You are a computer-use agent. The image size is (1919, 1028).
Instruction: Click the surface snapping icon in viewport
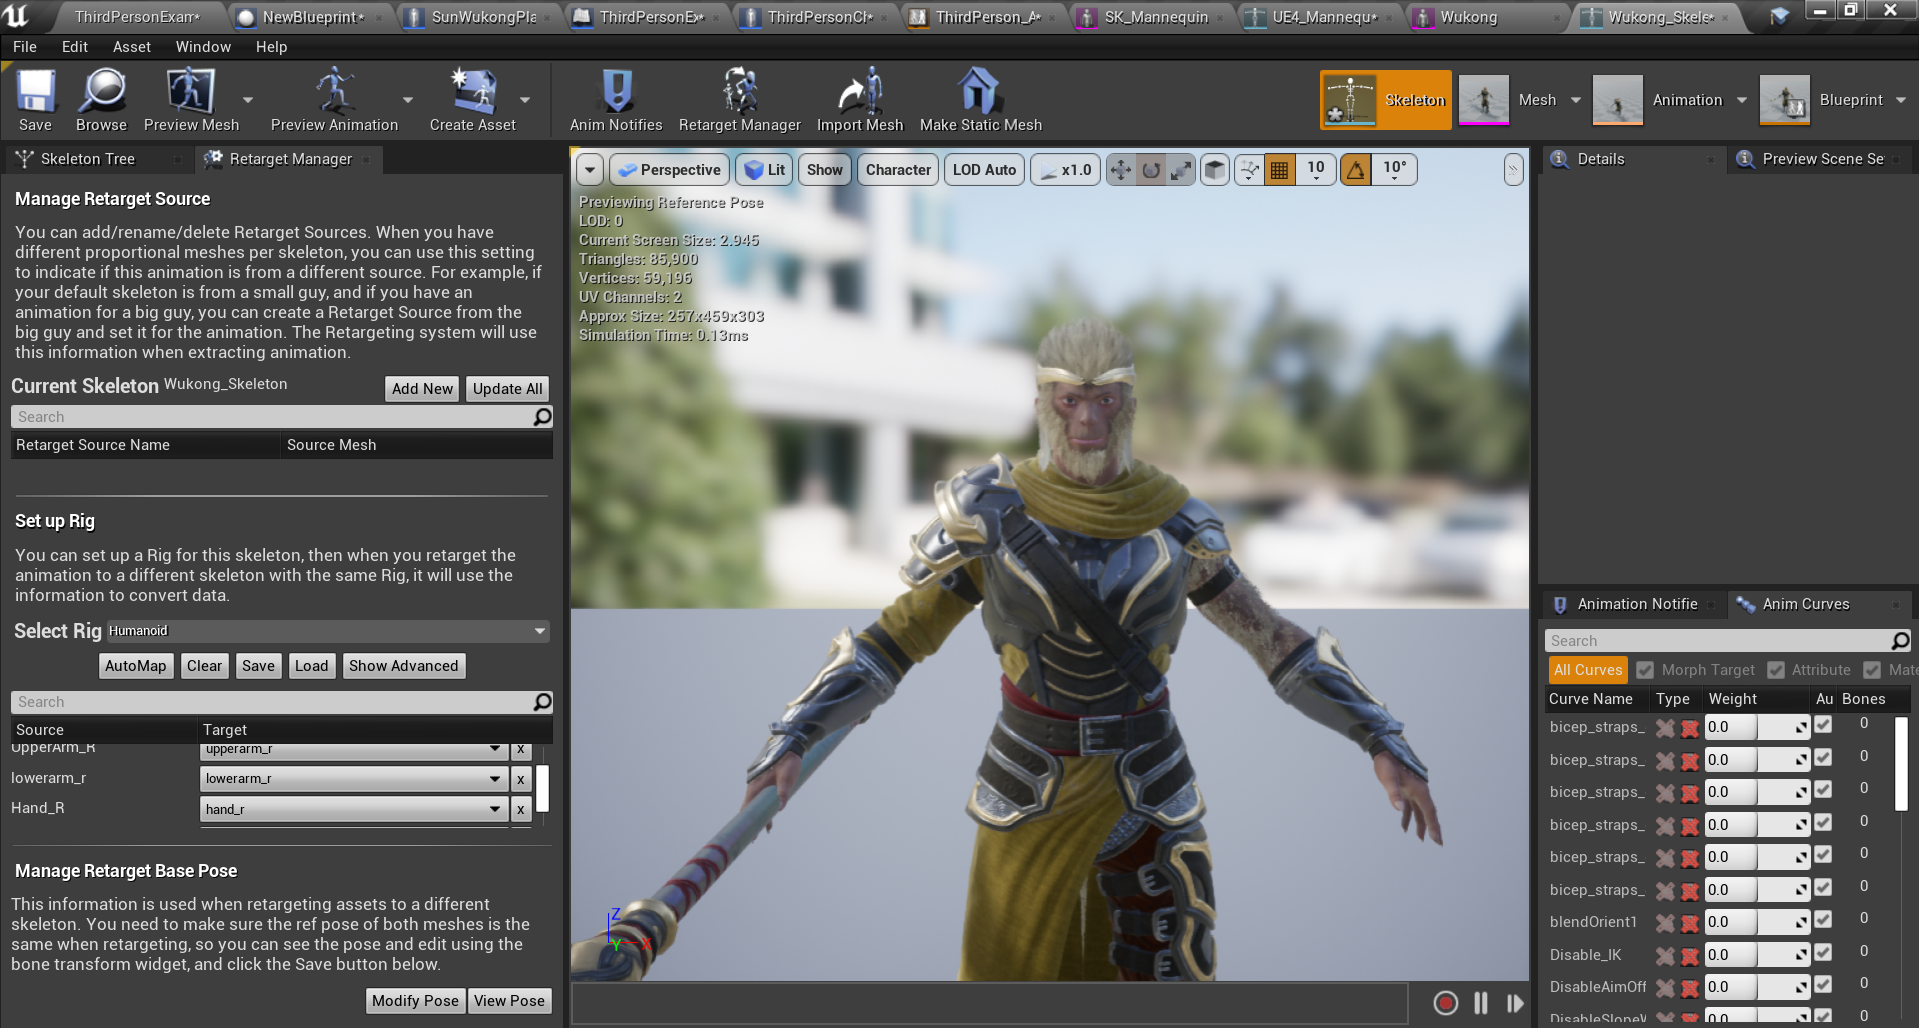[1250, 170]
